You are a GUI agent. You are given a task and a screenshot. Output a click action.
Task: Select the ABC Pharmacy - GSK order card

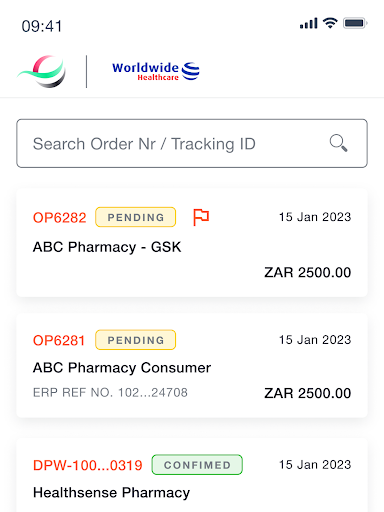(x=192, y=243)
